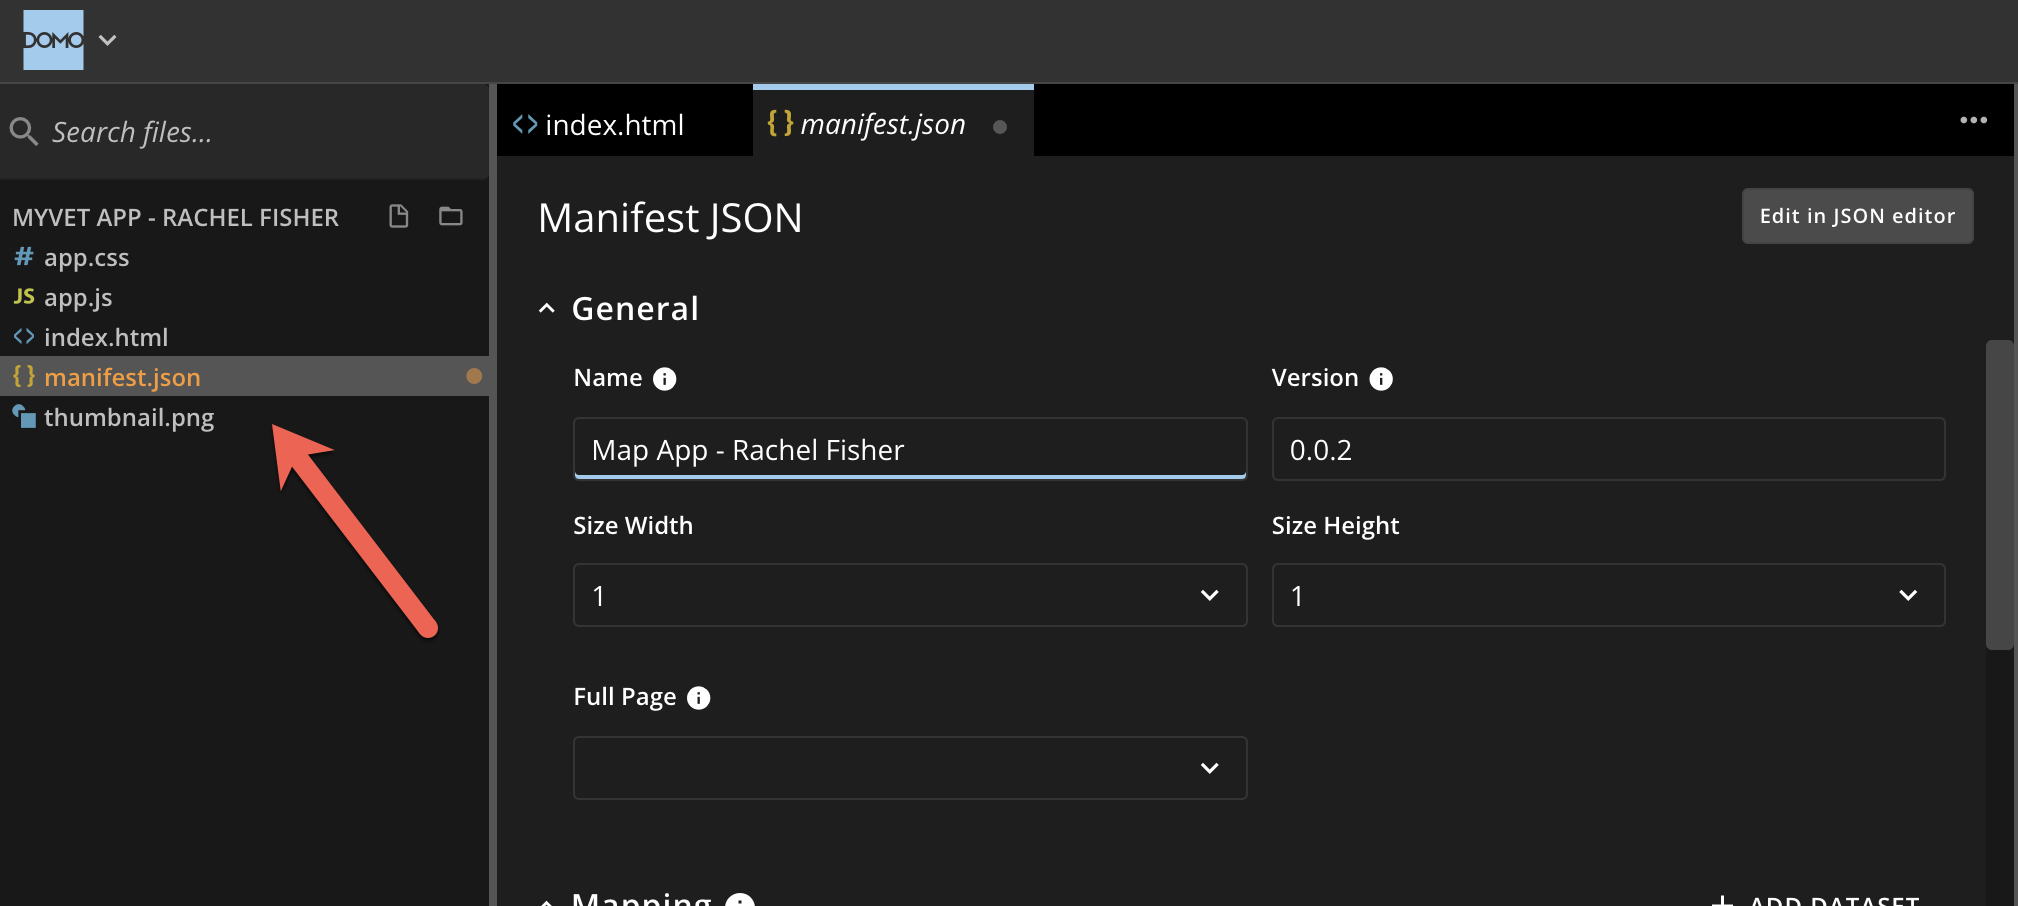2018x906 pixels.
Task: Click the unsaved indicator next to manifest.json in sidebar
Action: pyautogui.click(x=475, y=376)
